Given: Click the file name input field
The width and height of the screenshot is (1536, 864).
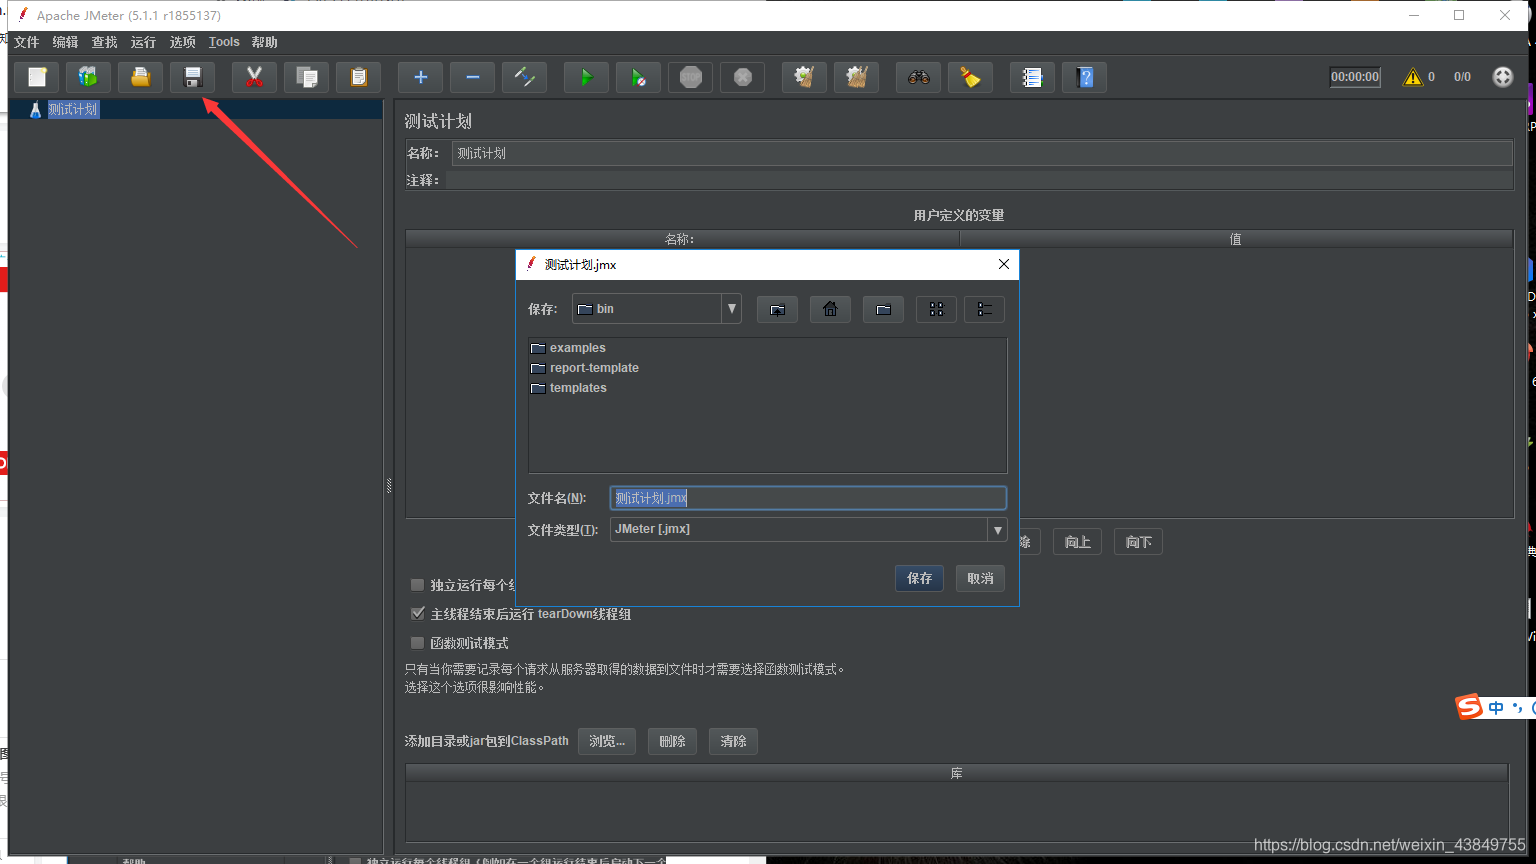Looking at the screenshot, I should coord(808,498).
